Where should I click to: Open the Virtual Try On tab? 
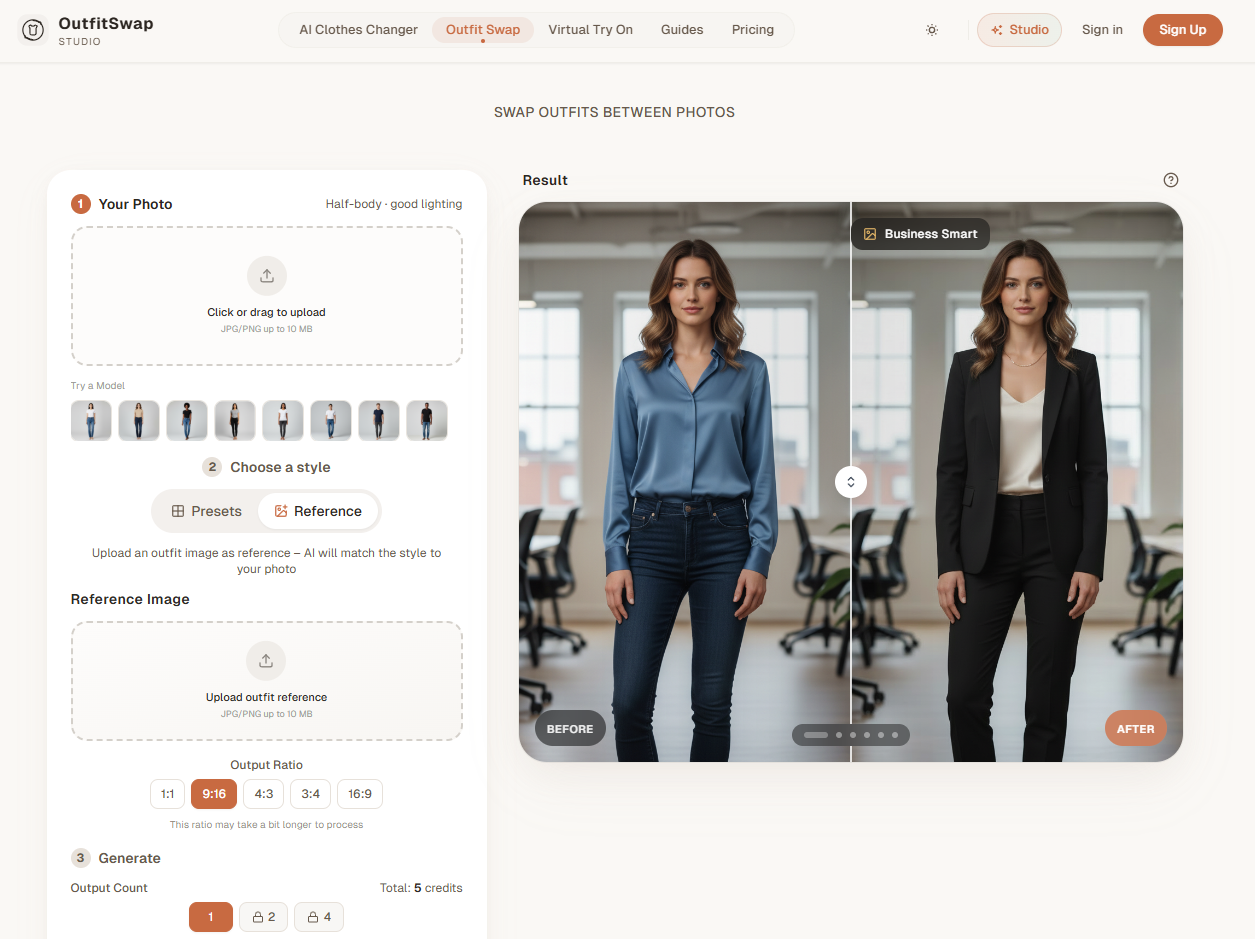(x=590, y=30)
